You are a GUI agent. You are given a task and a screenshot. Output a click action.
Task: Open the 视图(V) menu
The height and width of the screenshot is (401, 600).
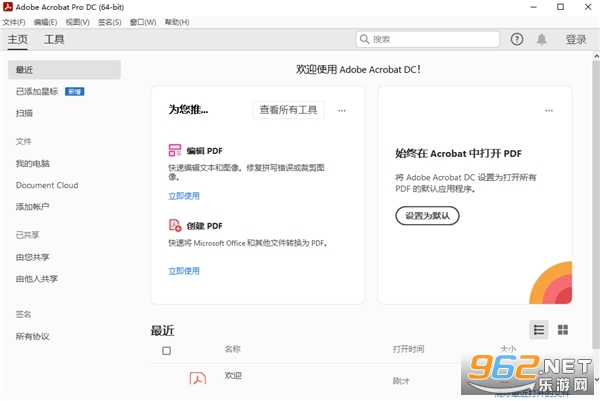click(77, 22)
